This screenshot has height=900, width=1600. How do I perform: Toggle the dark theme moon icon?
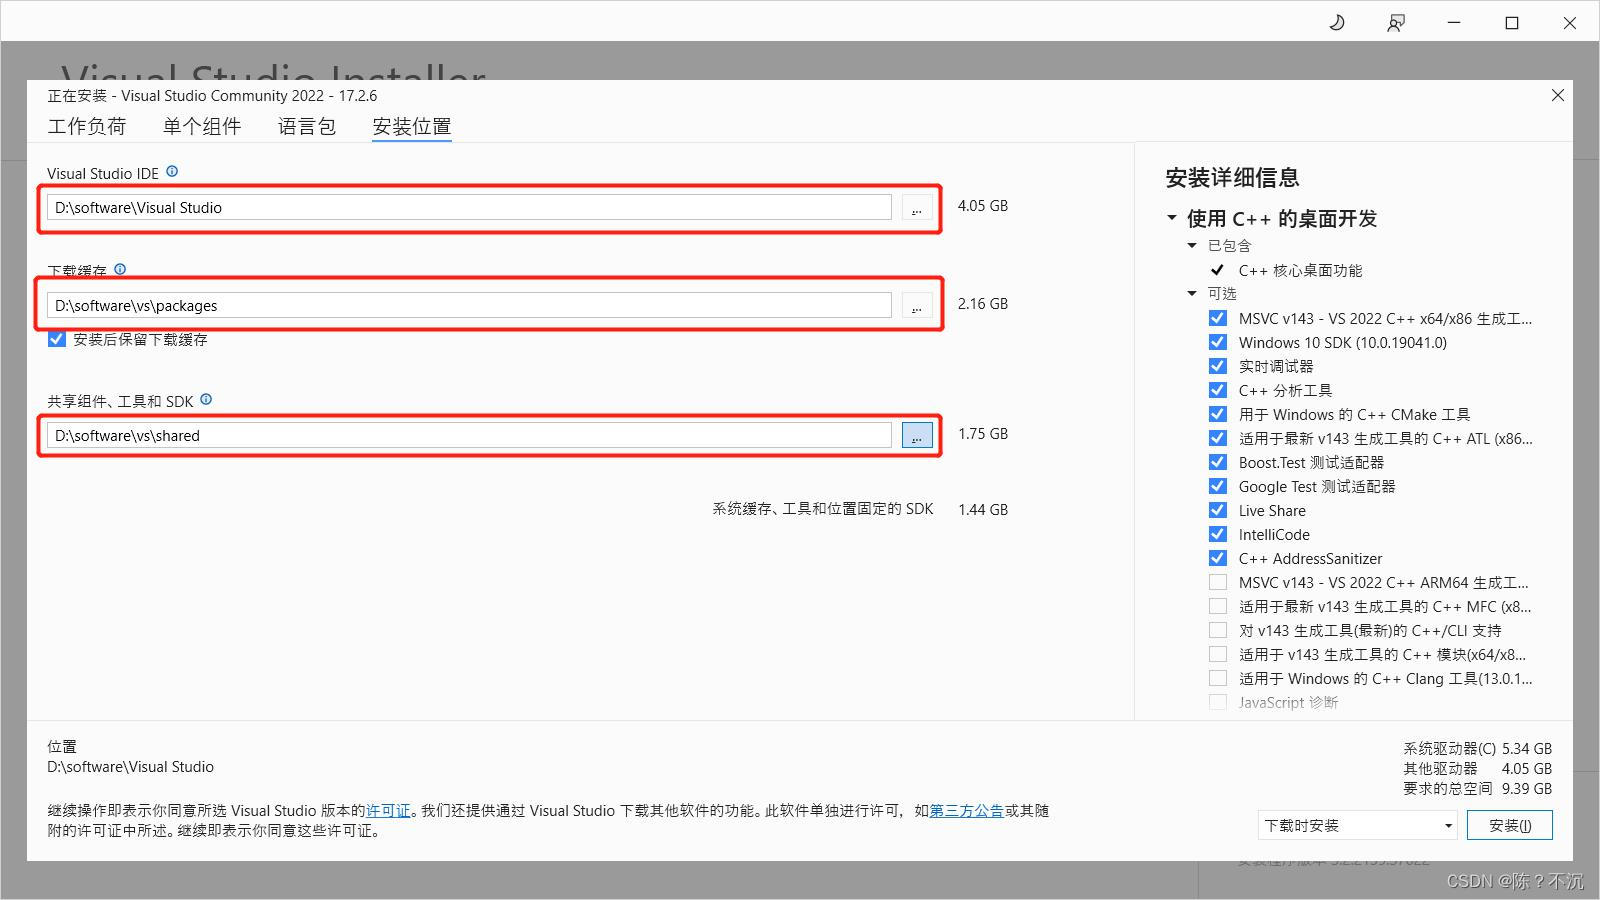(1337, 22)
